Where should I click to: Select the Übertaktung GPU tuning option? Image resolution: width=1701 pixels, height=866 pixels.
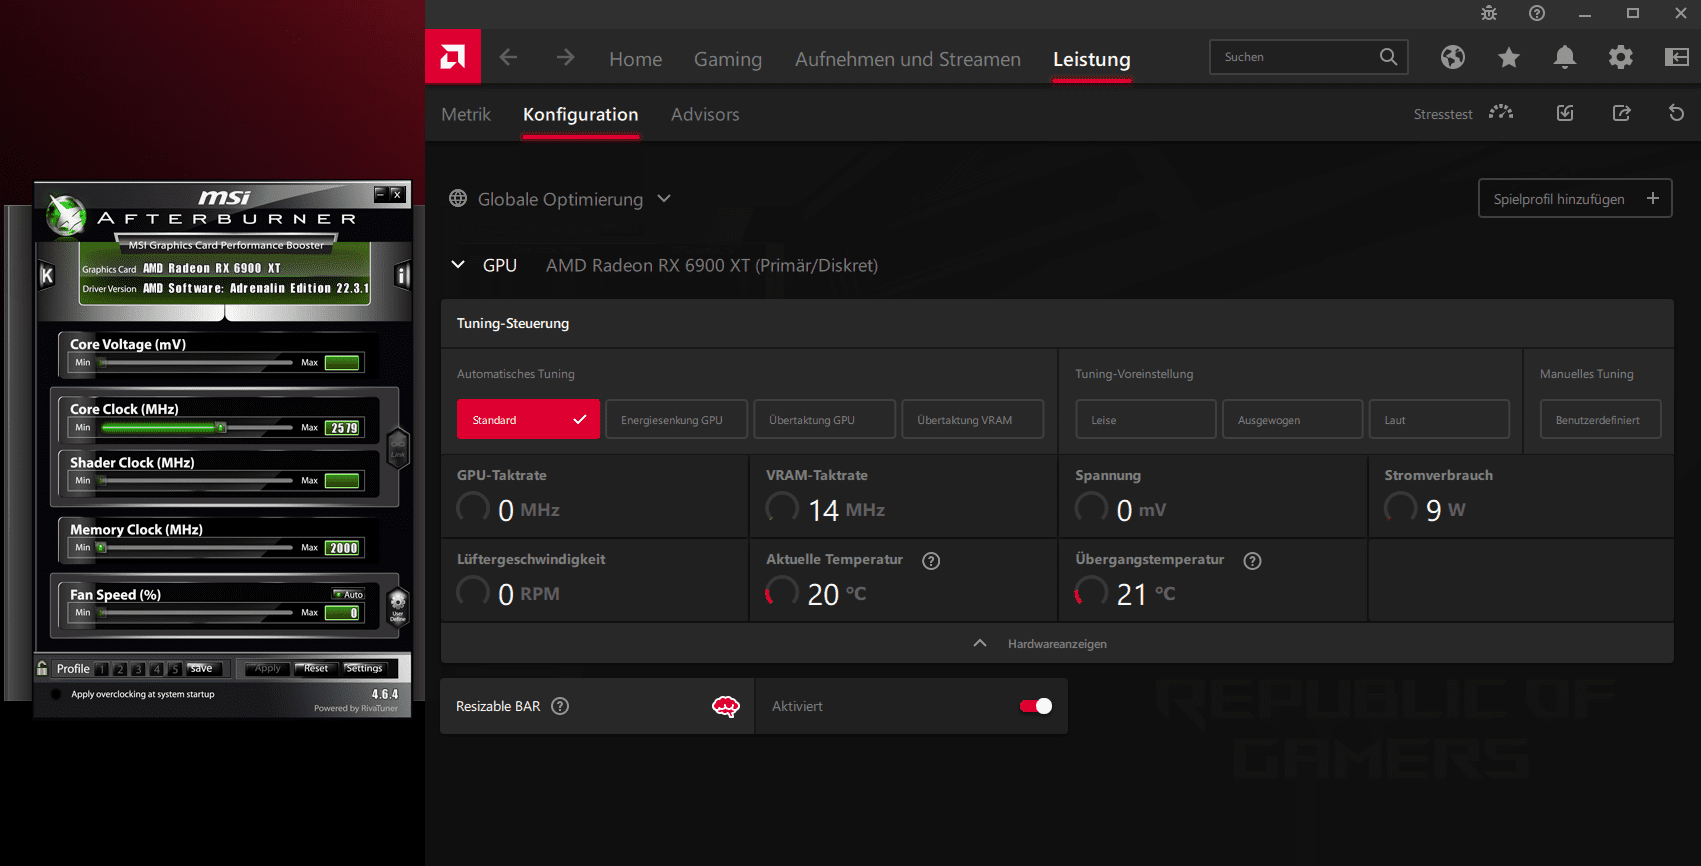point(824,420)
